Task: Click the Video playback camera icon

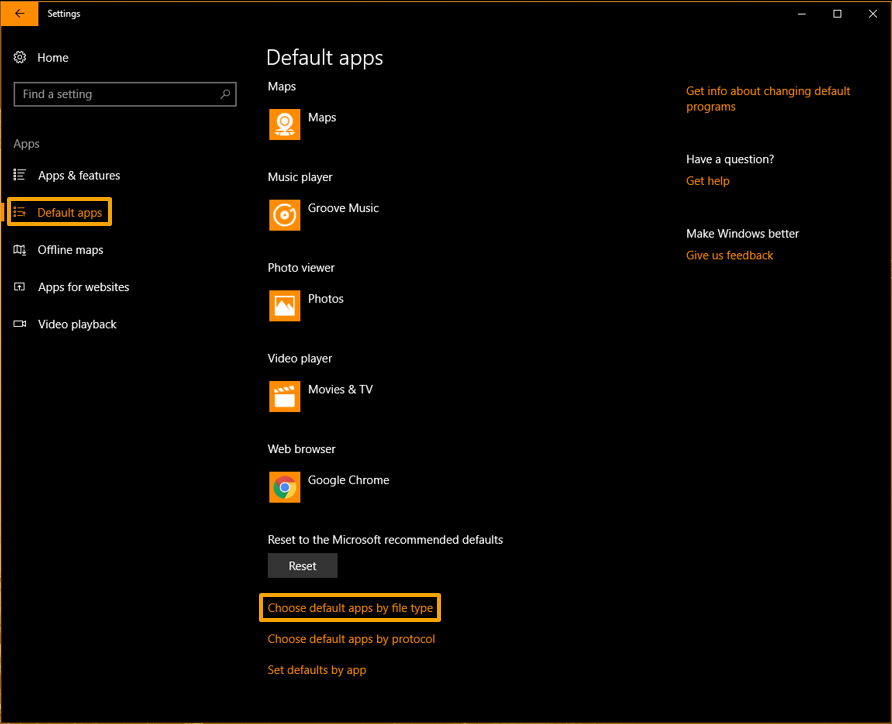Action: (x=20, y=324)
